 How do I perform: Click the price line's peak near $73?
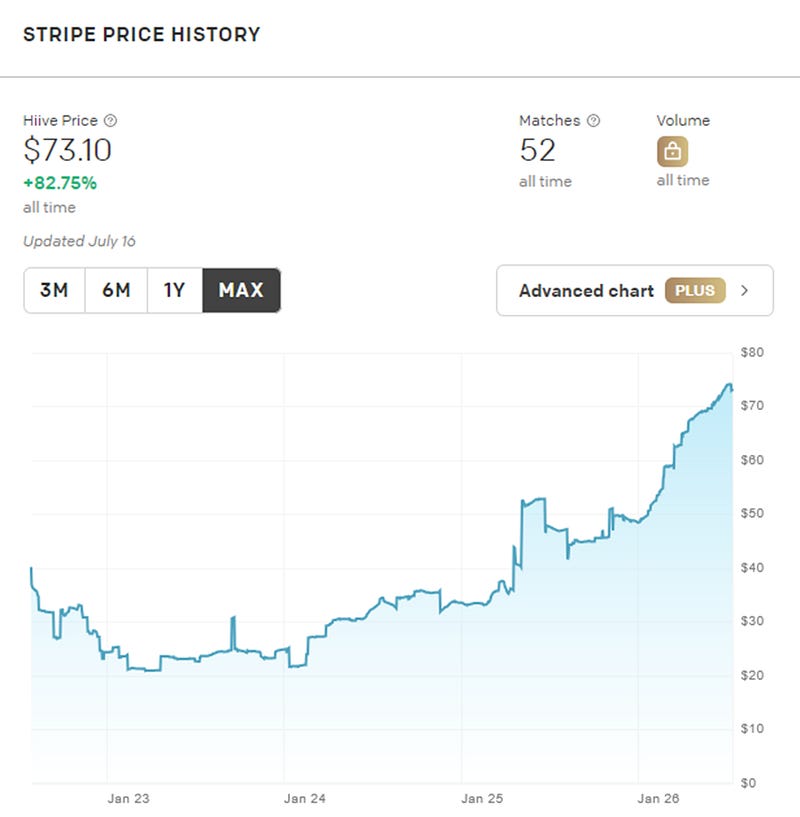(729, 385)
